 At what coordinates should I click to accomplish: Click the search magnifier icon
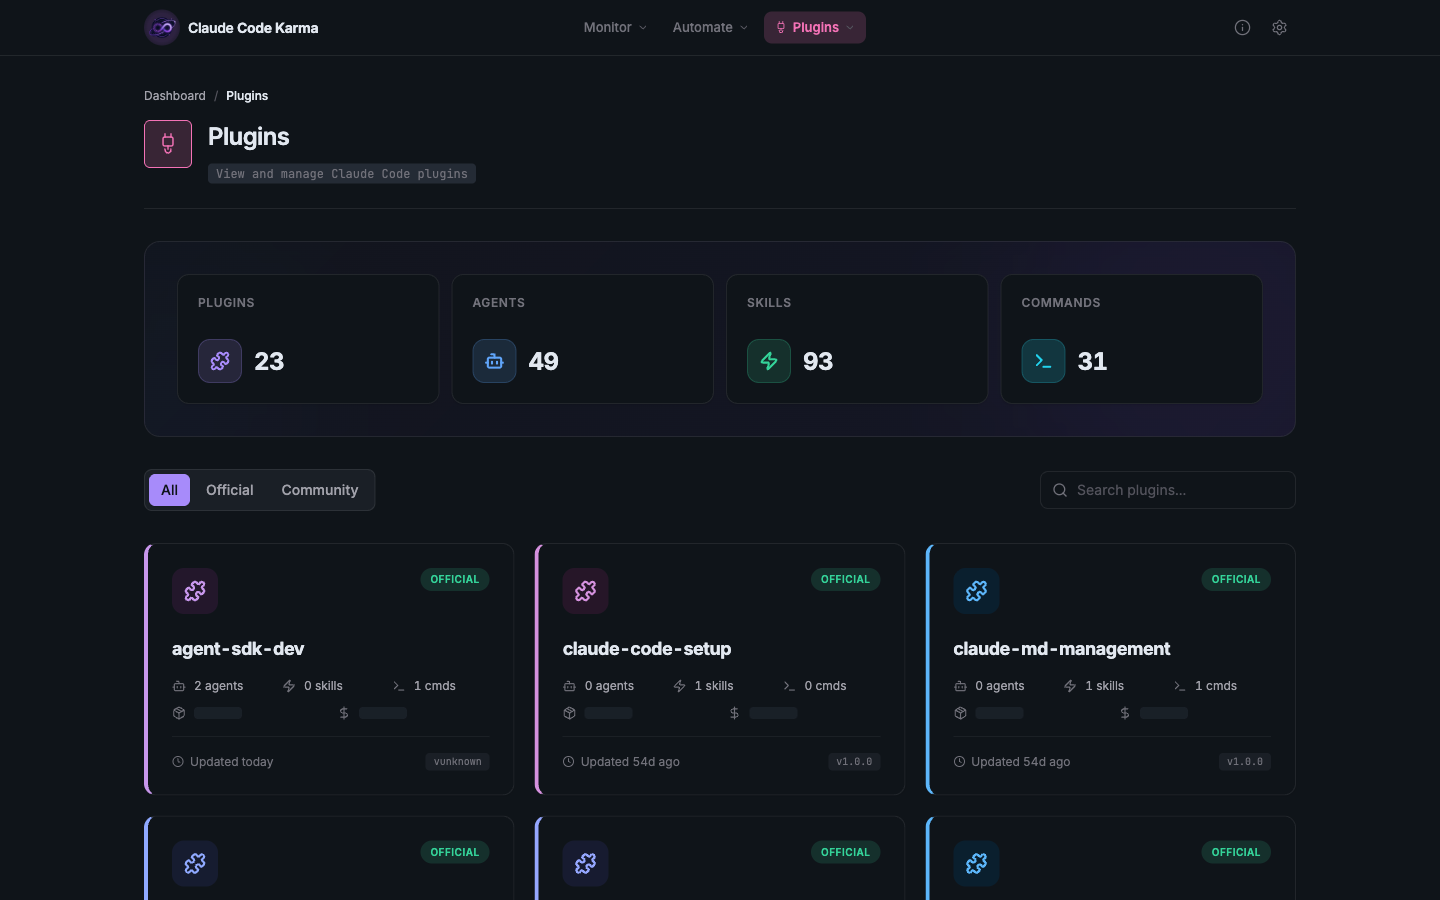pyautogui.click(x=1060, y=490)
